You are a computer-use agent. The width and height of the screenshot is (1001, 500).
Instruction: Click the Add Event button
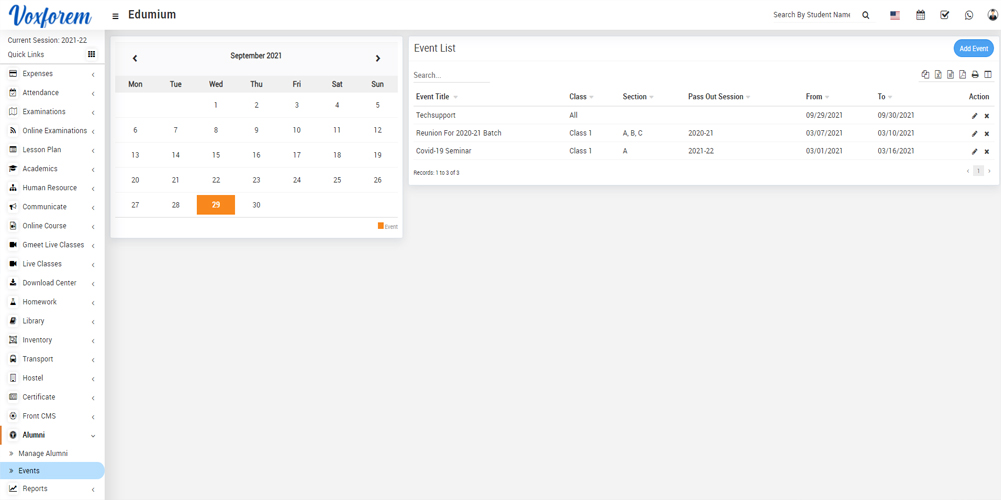(973, 48)
